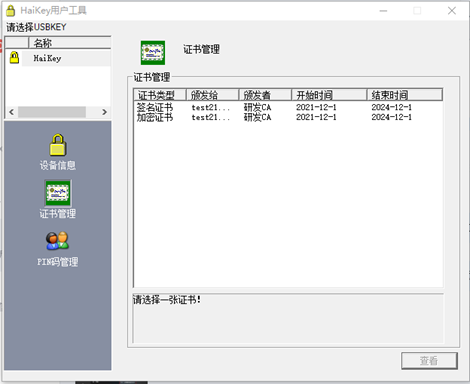The height and width of the screenshot is (384, 470).
Task: Select the 加密证书 row
Action: point(288,117)
